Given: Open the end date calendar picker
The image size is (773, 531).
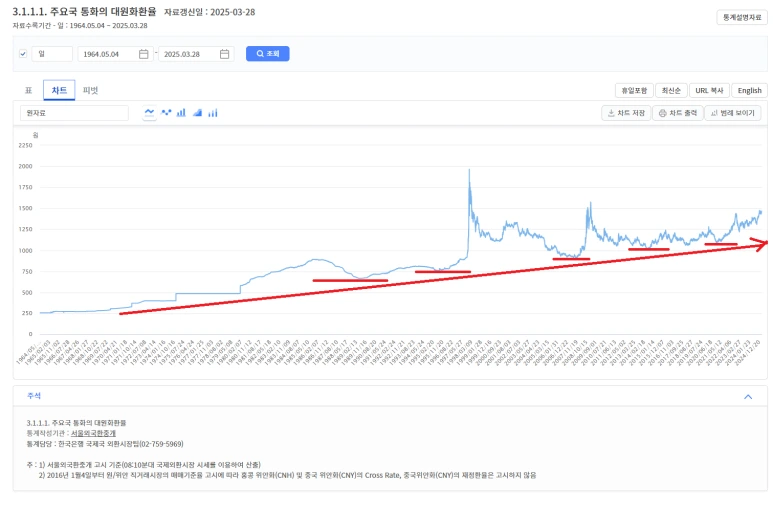Looking at the screenshot, I should pyautogui.click(x=224, y=54).
